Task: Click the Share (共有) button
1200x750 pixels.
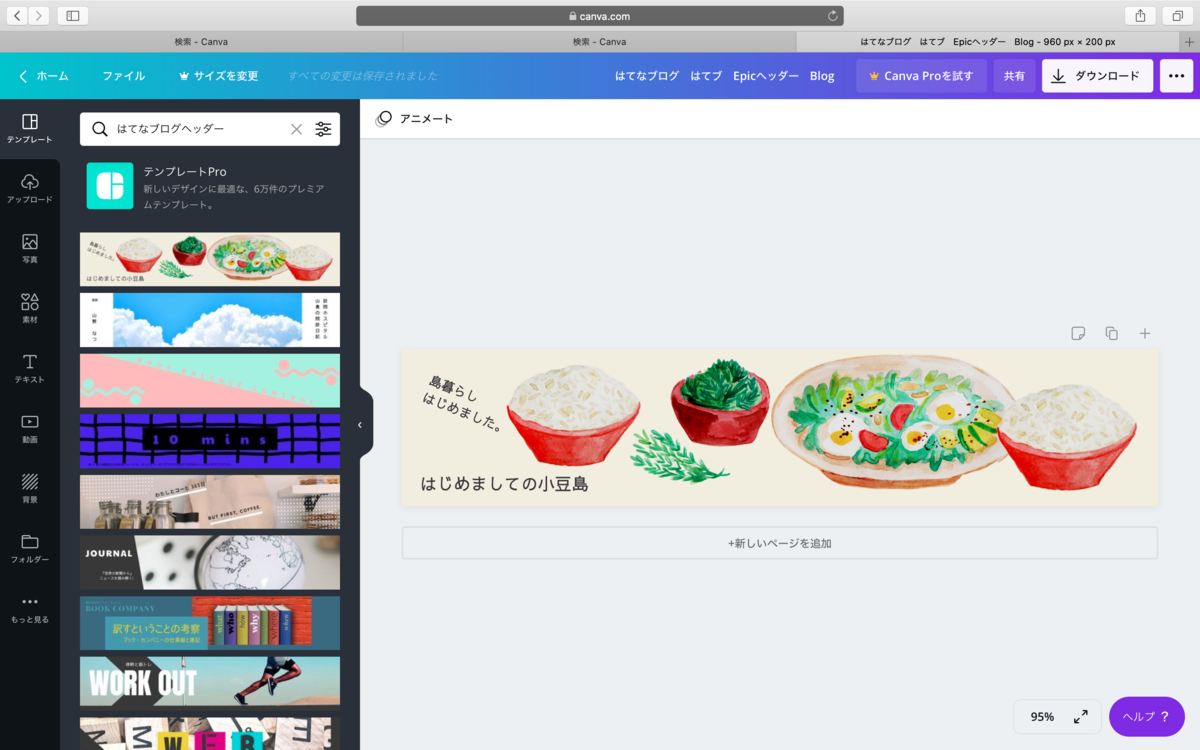Action: pos(1014,76)
